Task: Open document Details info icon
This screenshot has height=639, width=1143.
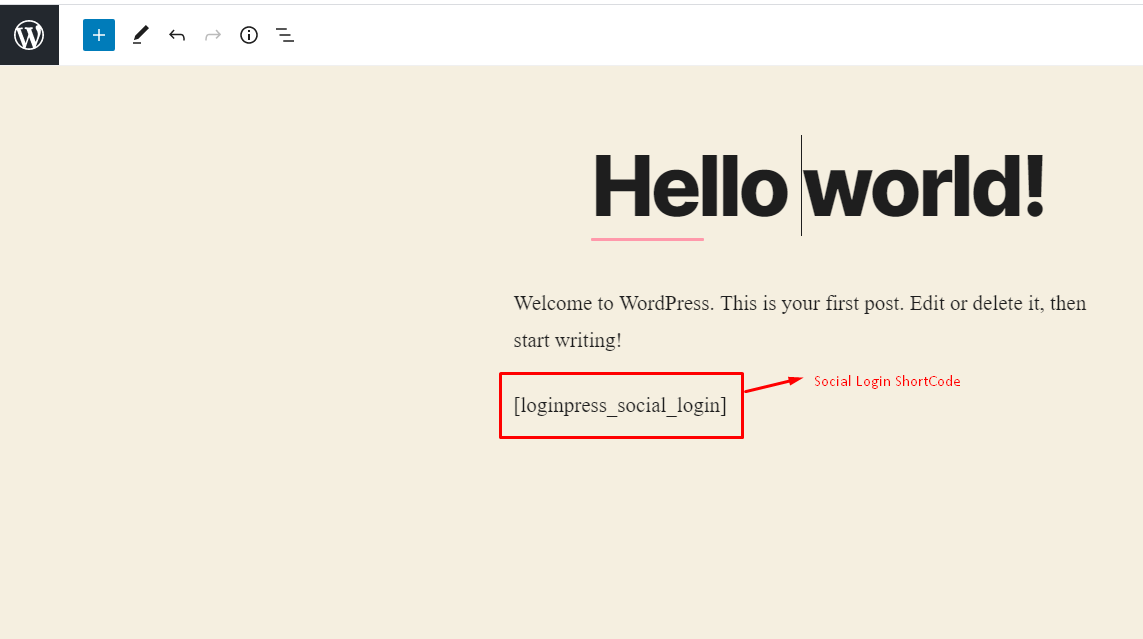Action: 249,35
